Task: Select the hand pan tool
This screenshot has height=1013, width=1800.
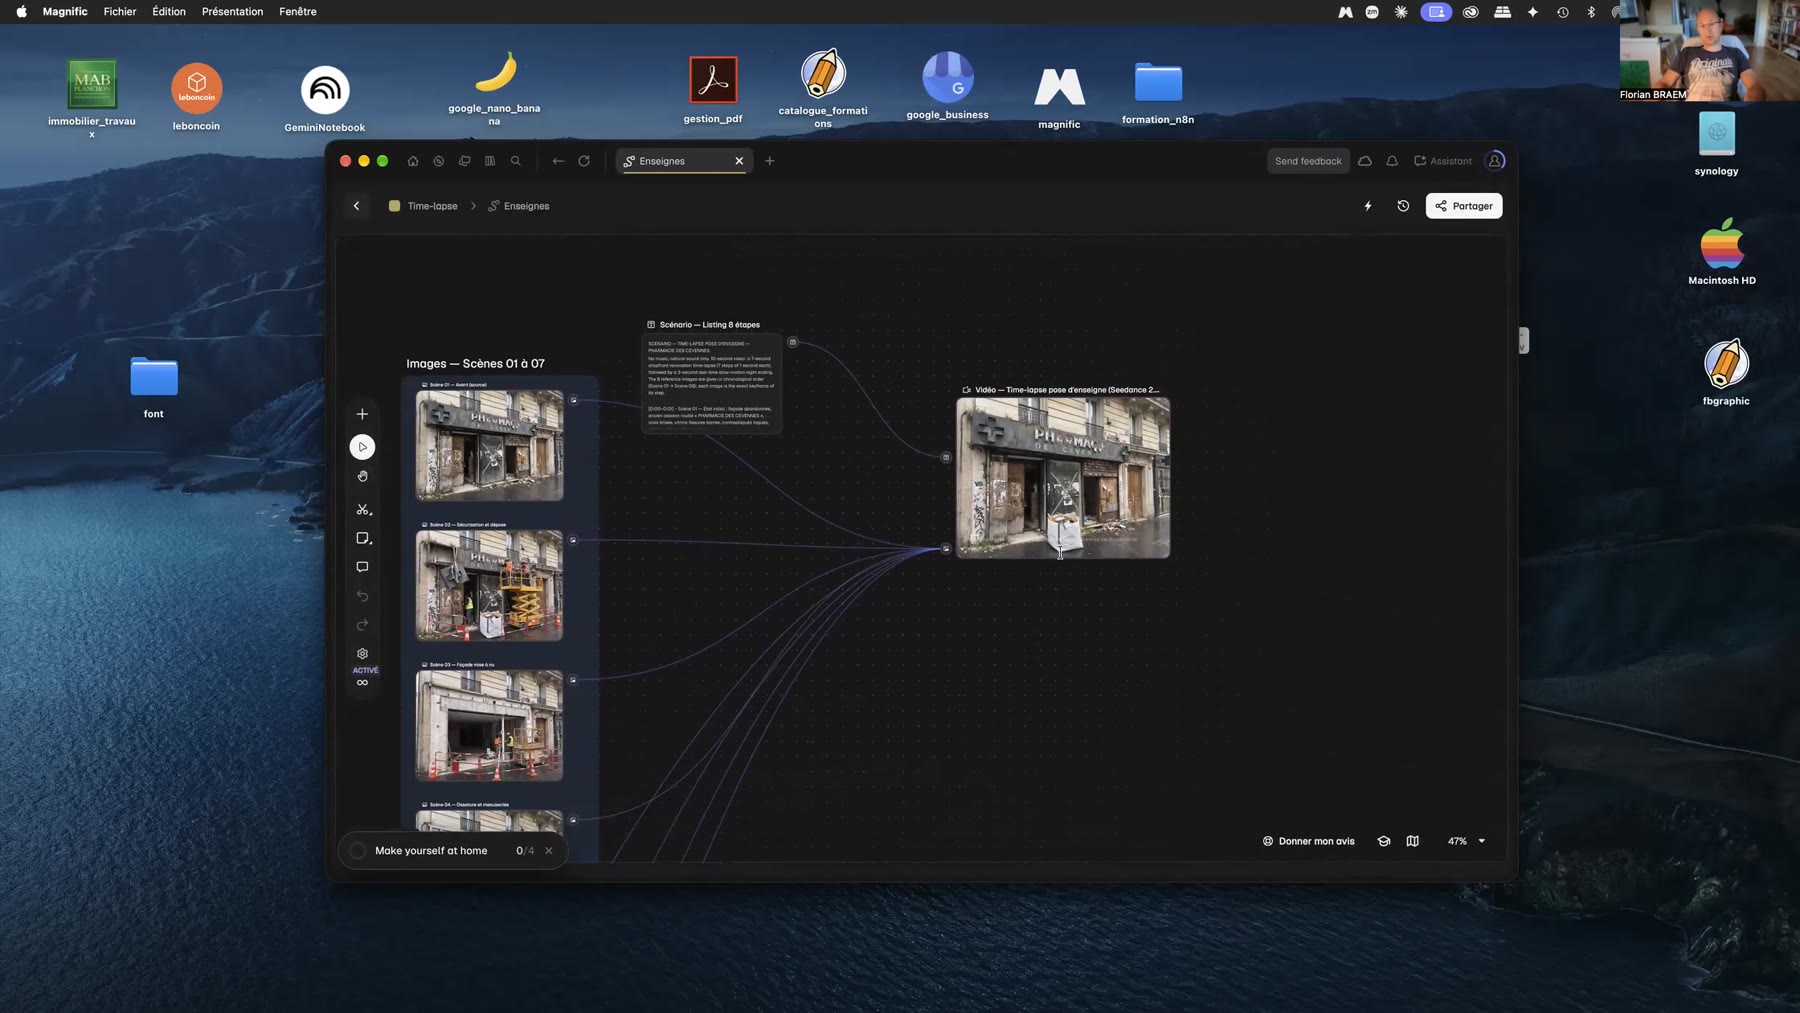Action: click(x=362, y=477)
